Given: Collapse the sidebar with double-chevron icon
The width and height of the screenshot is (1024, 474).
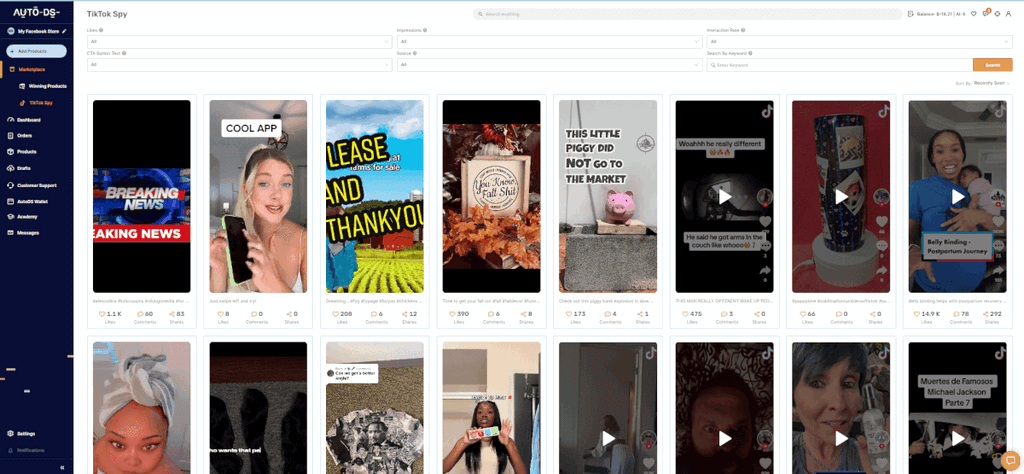Looking at the screenshot, I should coord(62,467).
